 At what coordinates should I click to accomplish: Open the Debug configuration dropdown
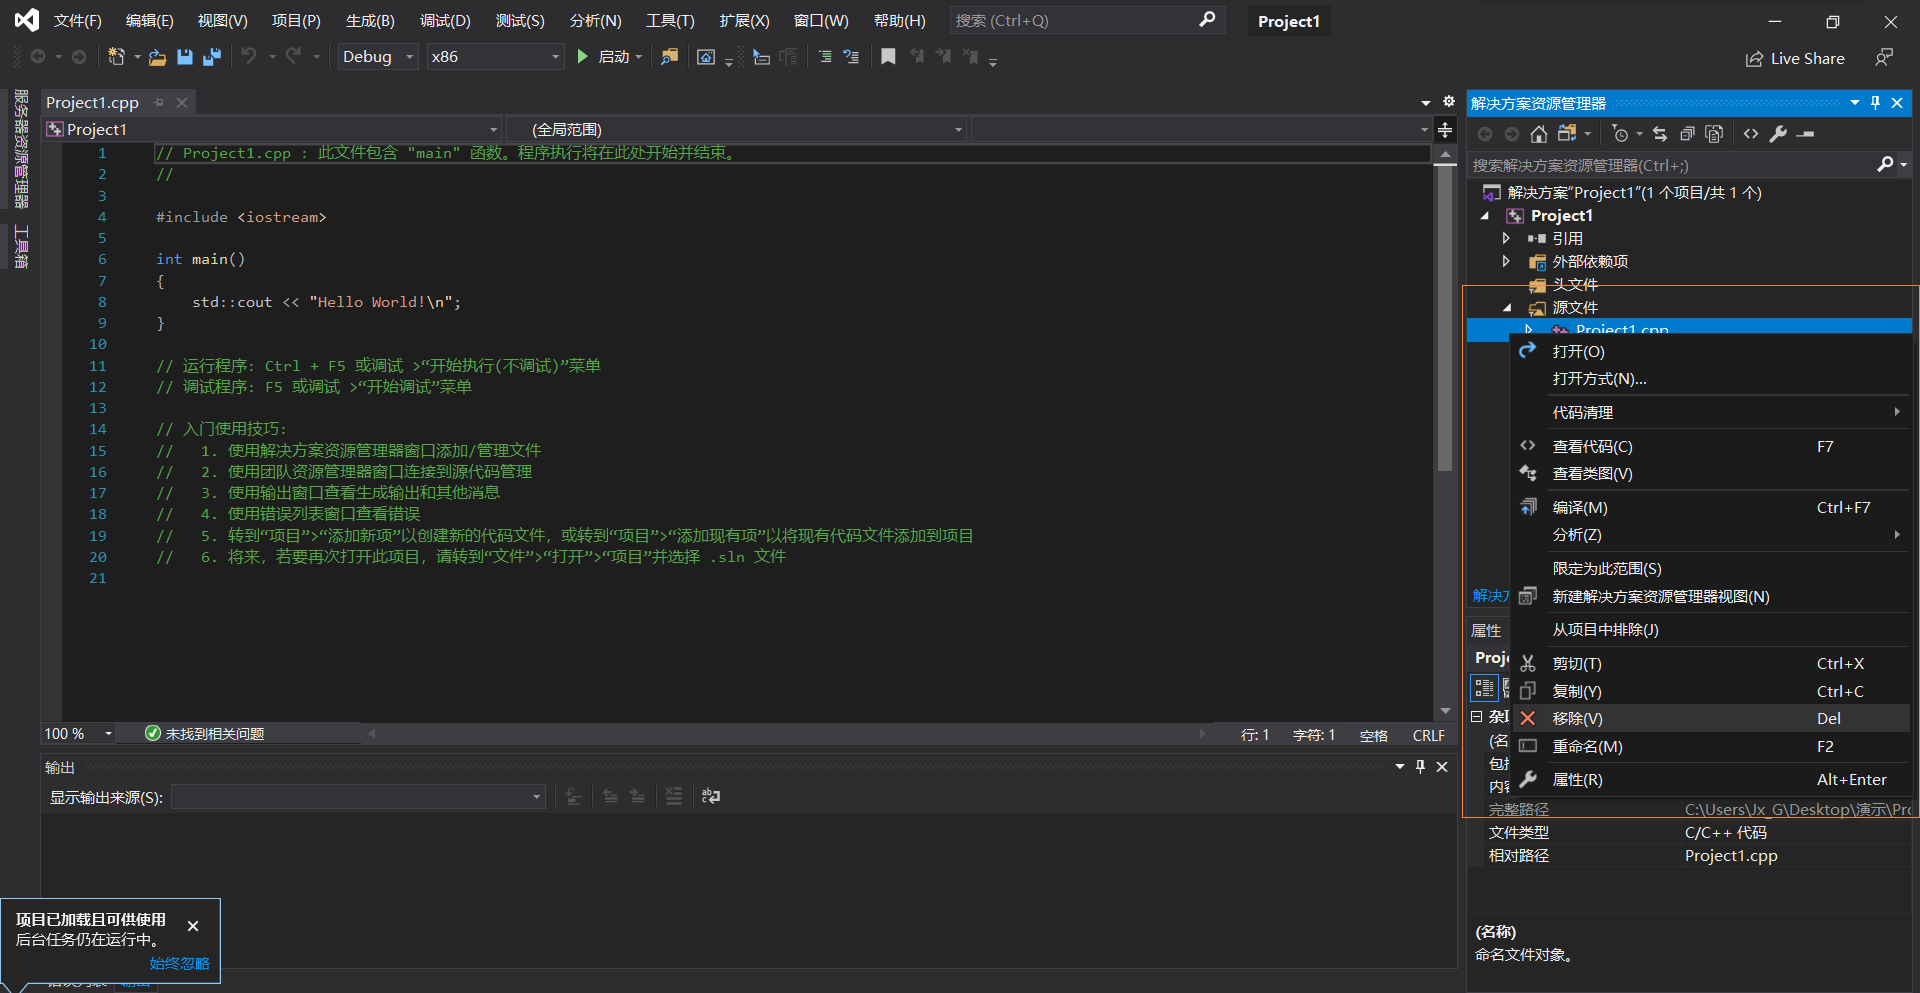coord(376,57)
